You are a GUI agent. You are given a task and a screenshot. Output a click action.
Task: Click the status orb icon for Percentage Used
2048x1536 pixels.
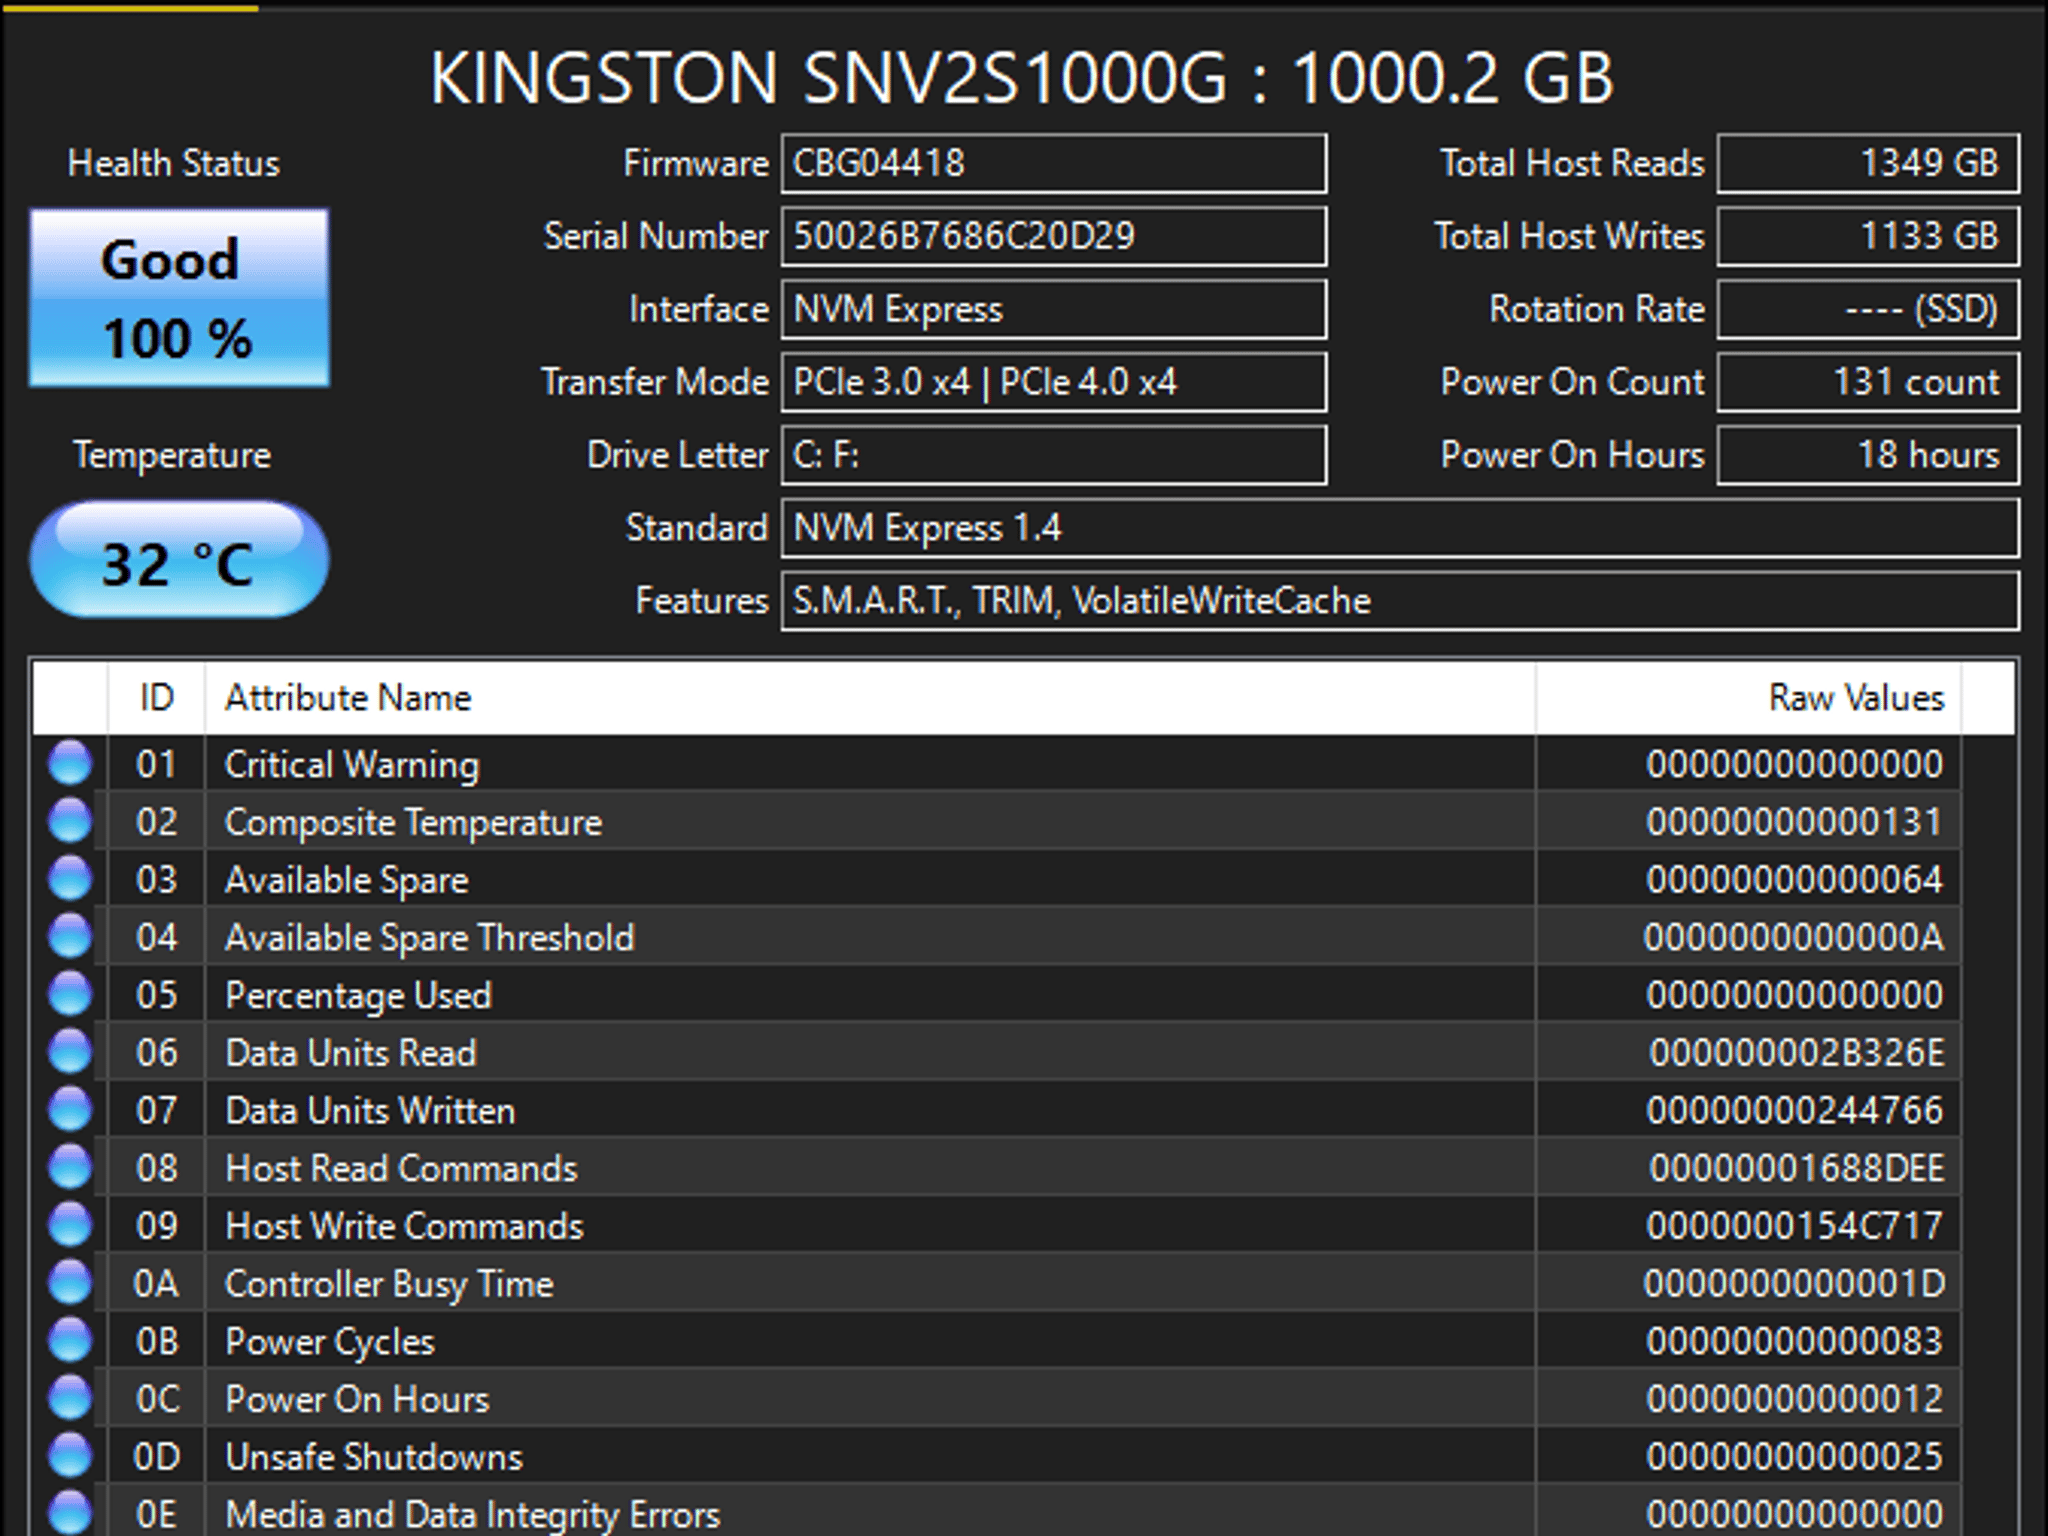[x=70, y=994]
